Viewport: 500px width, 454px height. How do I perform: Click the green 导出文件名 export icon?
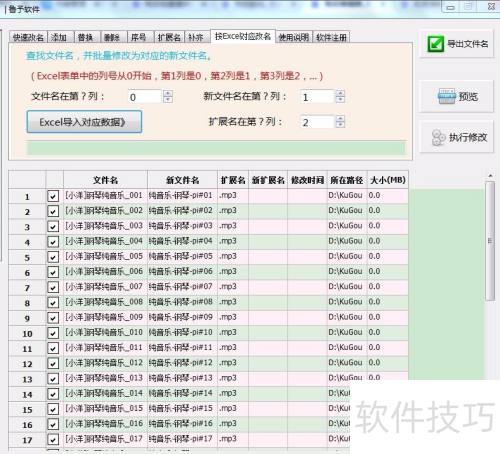pyautogui.click(x=436, y=44)
